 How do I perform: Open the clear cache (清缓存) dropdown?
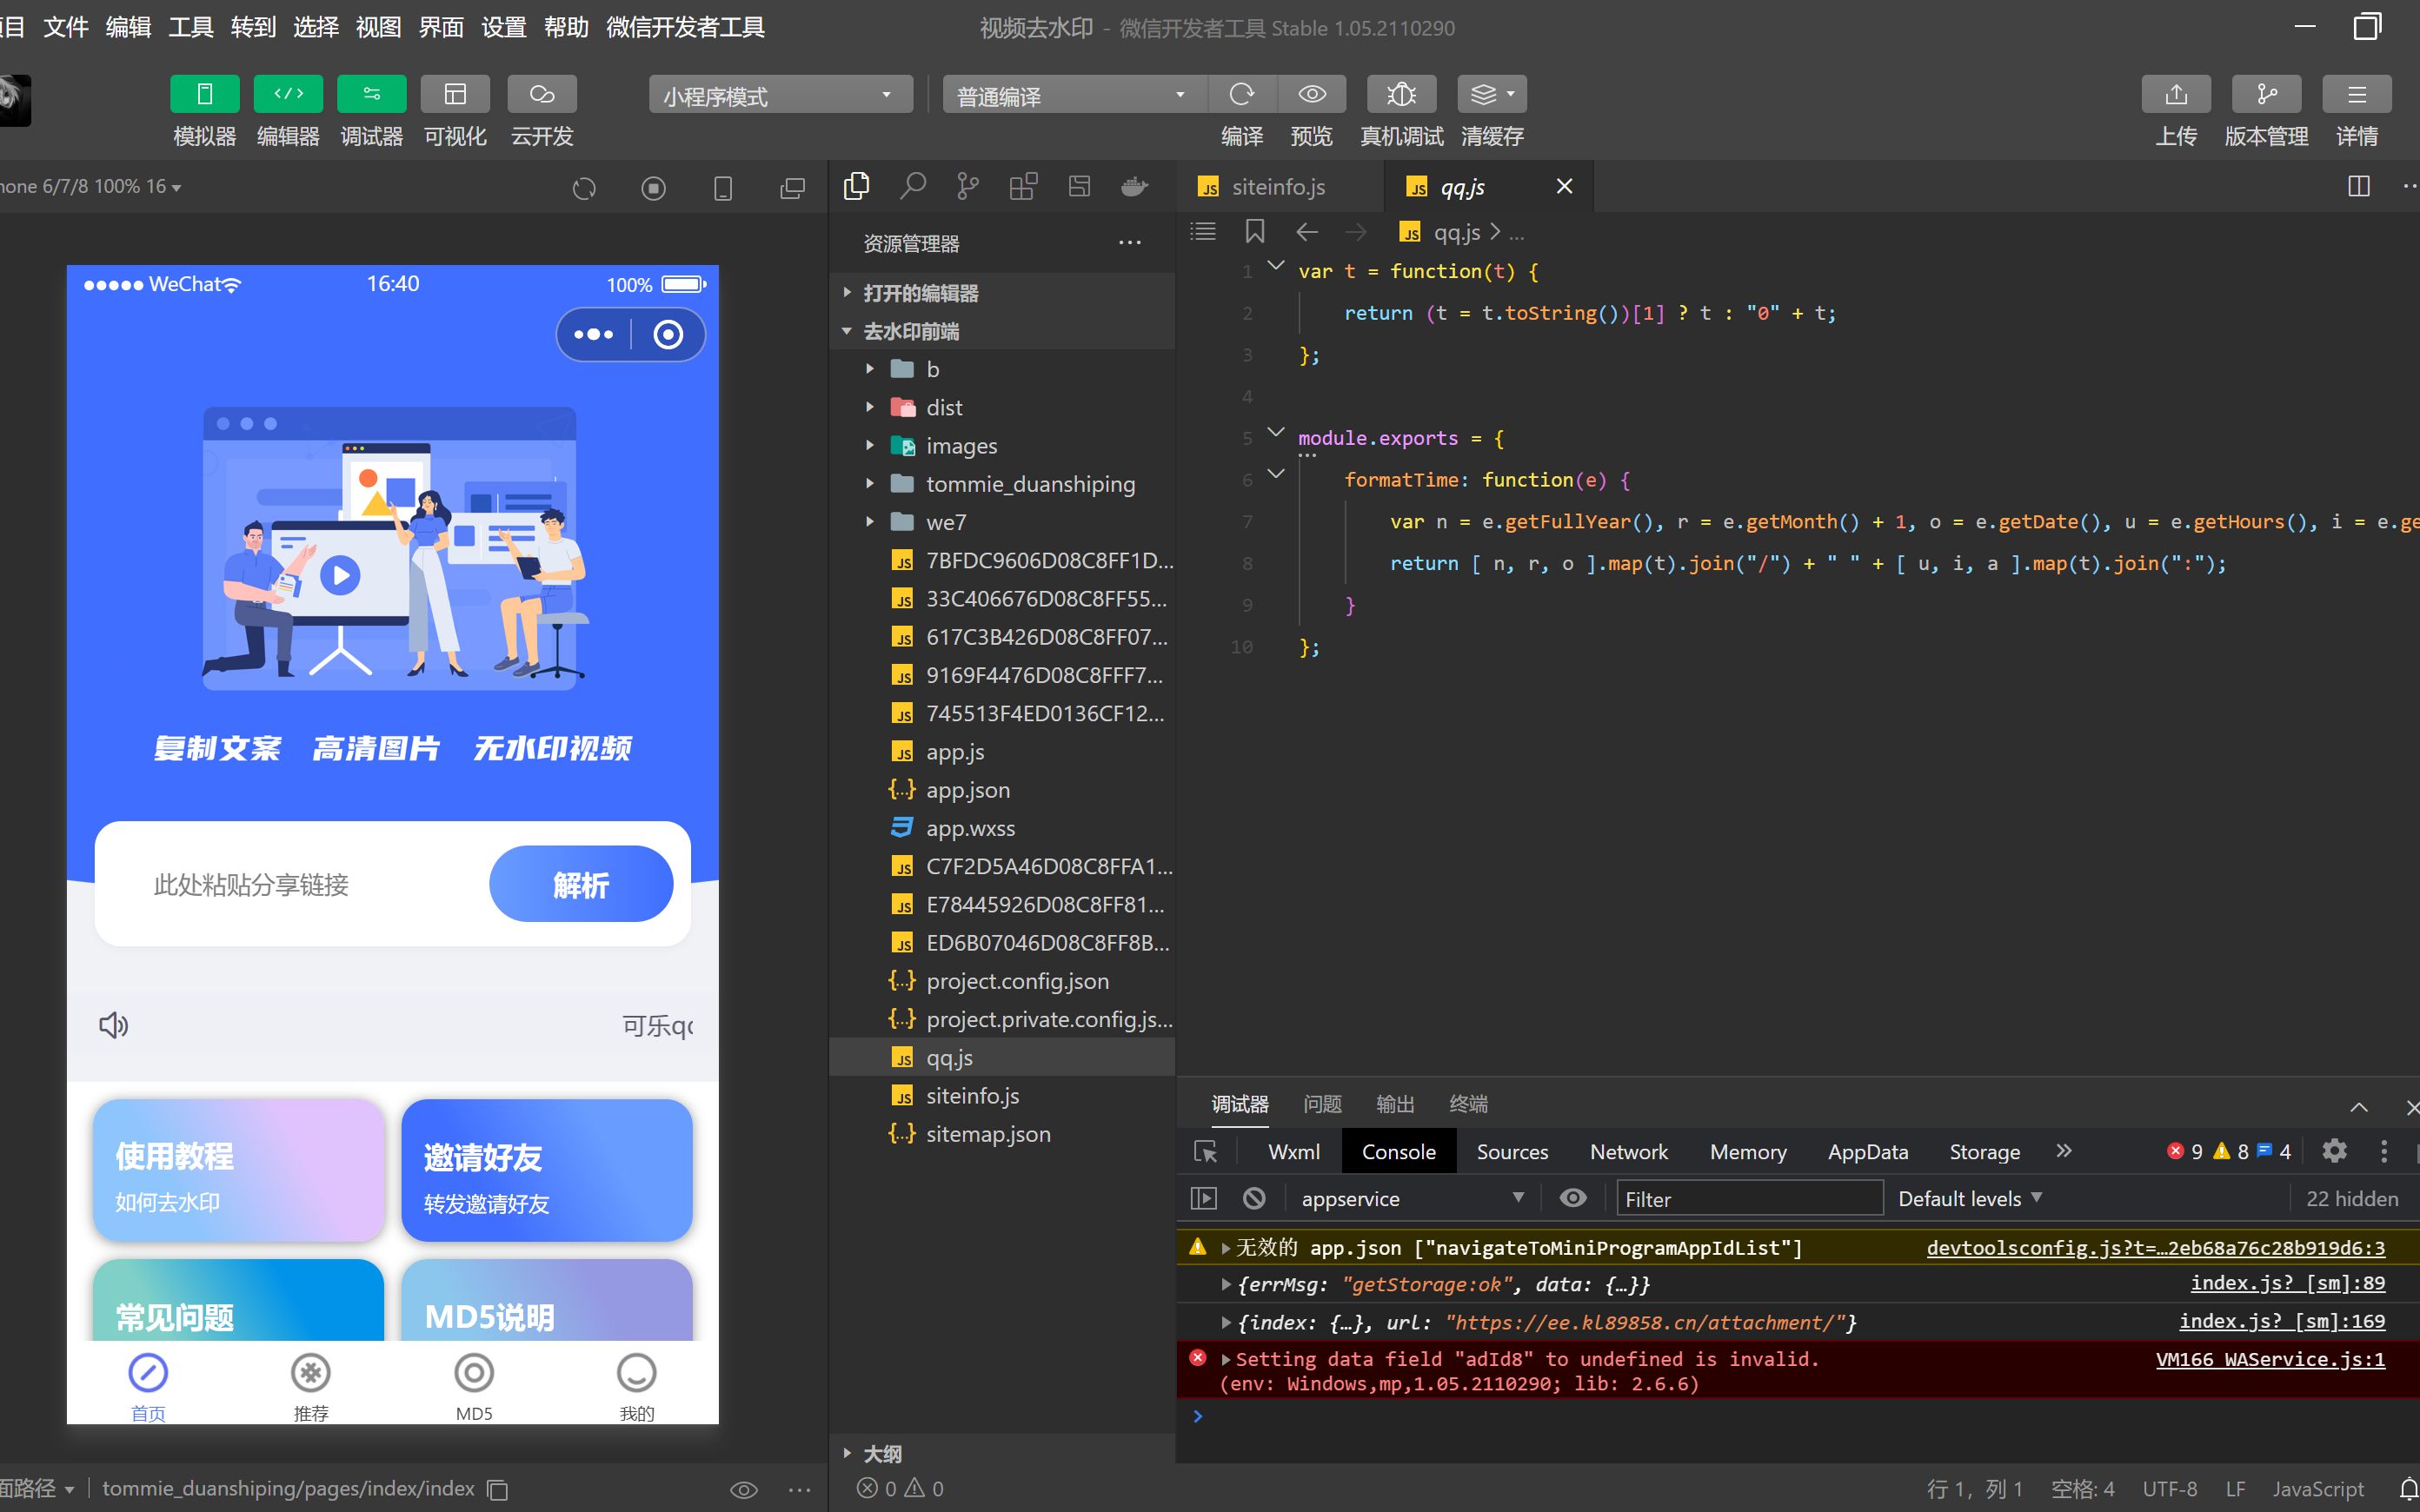1491,94
